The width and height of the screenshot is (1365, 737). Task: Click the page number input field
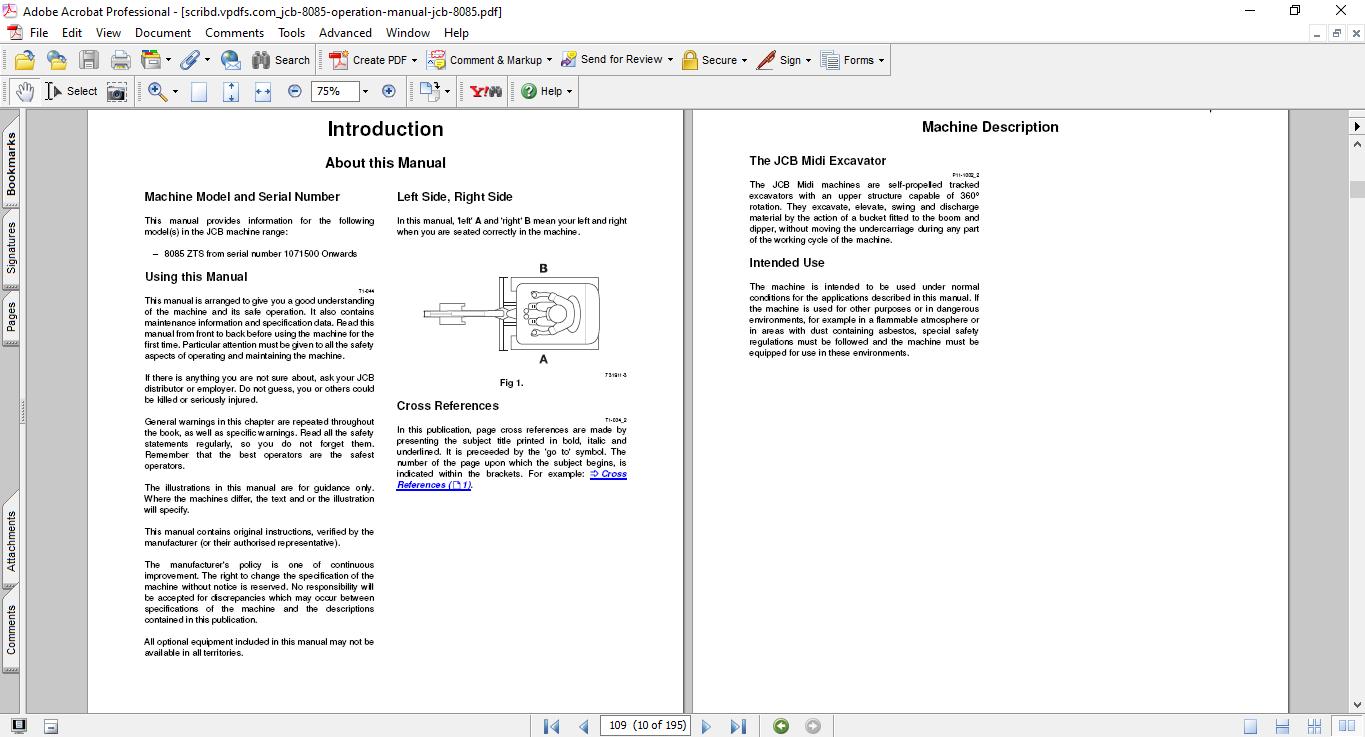(646, 725)
